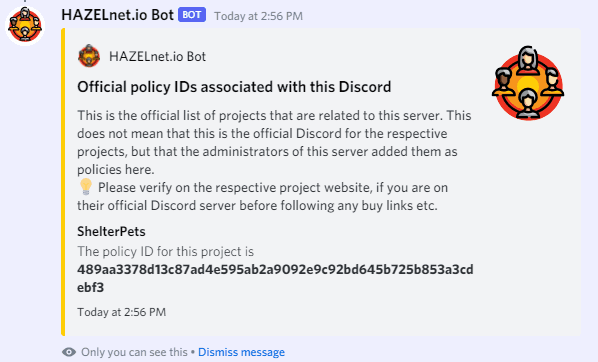Dismiss message link
Screen dimensions: 598x362
241,352
